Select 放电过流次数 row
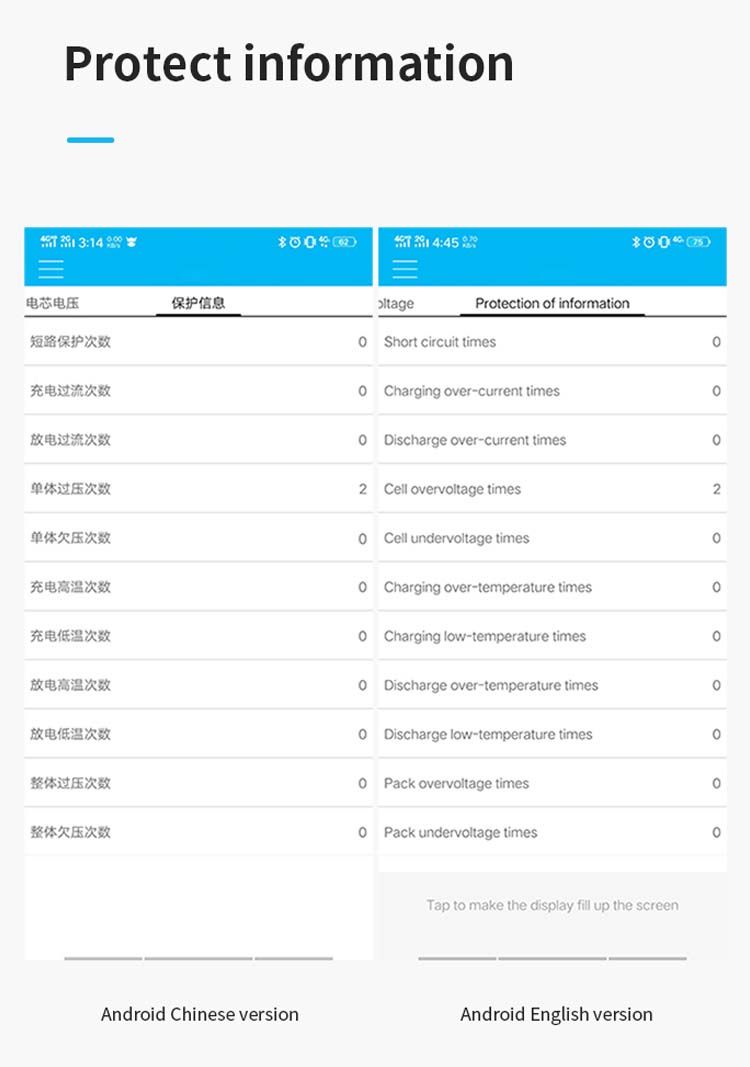The image size is (750, 1067). coord(198,440)
